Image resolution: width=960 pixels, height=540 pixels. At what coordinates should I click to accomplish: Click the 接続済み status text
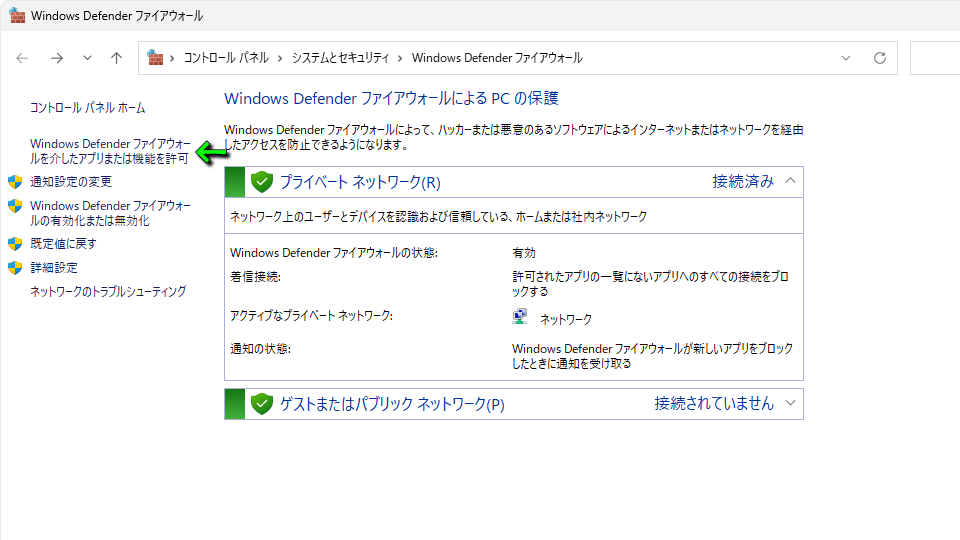[743, 181]
